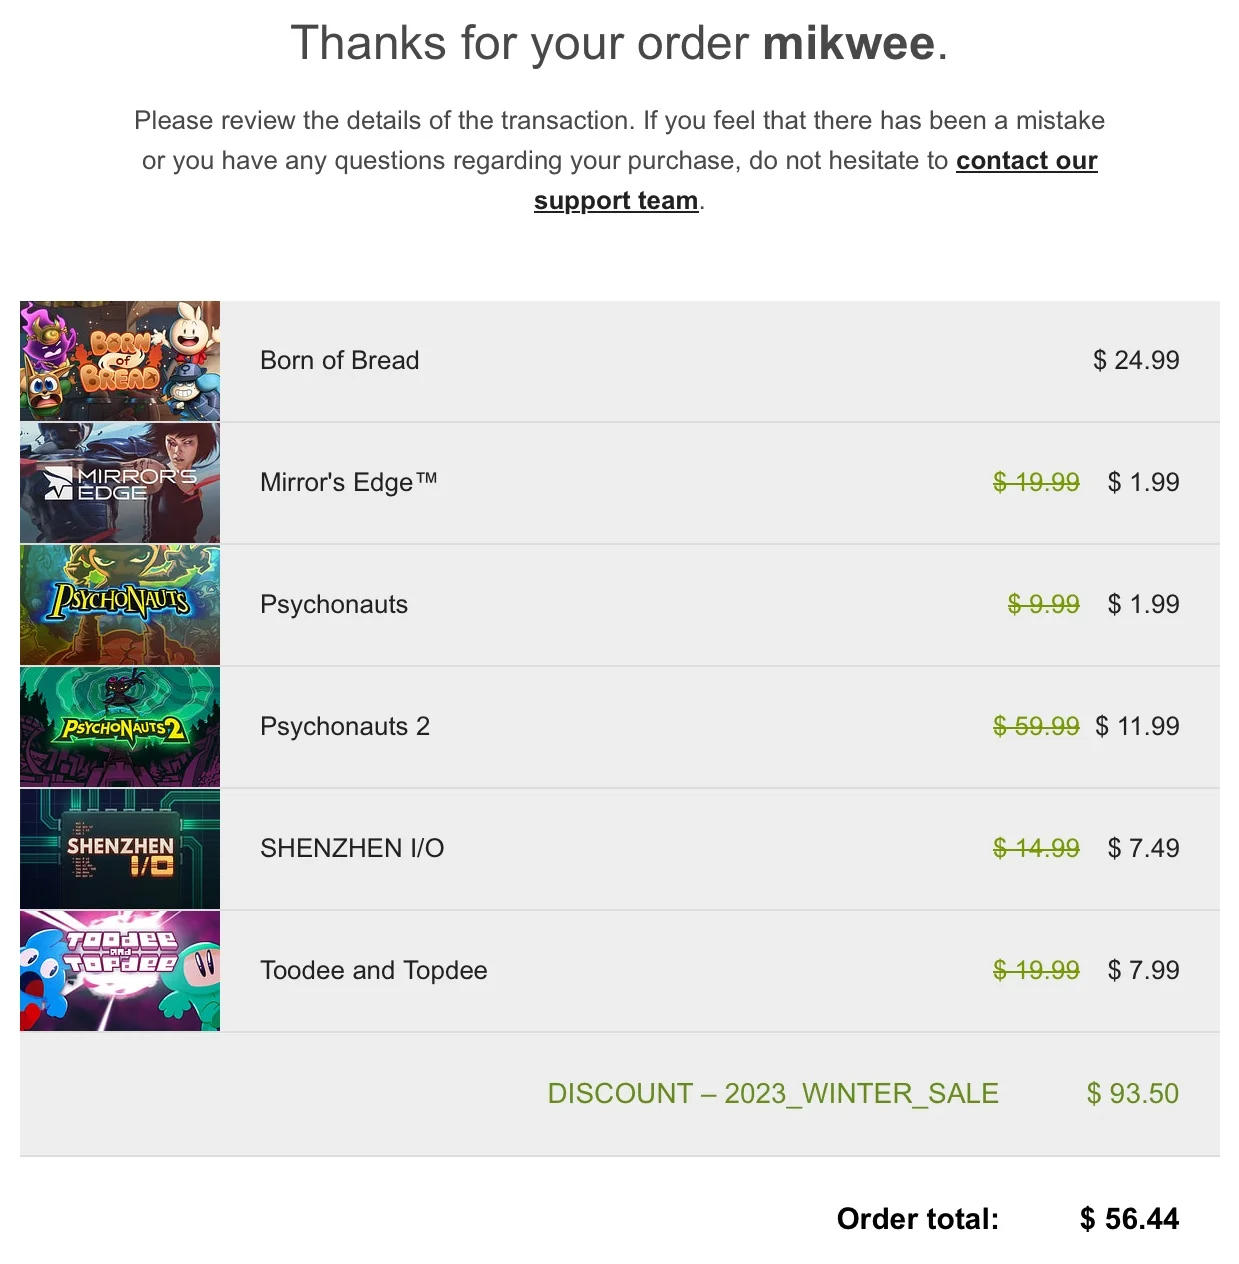This screenshot has width=1239, height=1264.
Task: Select the Mirror's Edge™ game title
Action: click(x=349, y=482)
